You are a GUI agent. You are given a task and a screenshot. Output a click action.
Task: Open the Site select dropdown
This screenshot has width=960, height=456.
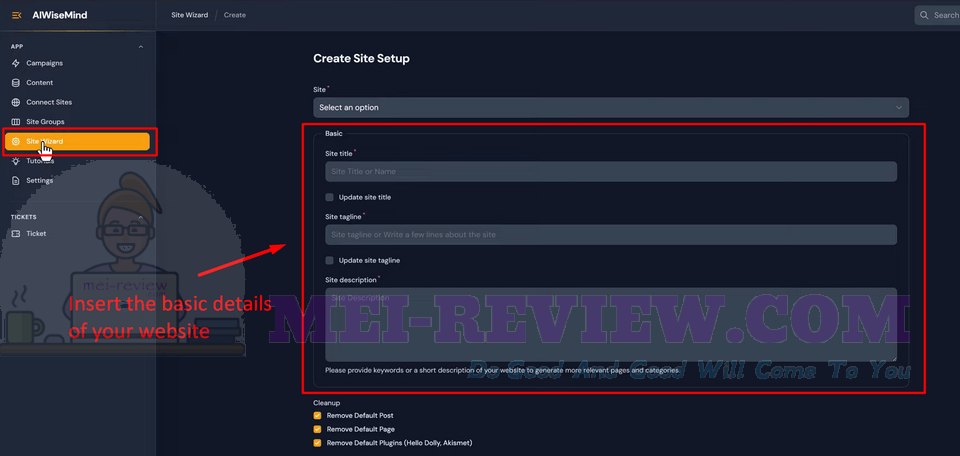[x=611, y=107]
